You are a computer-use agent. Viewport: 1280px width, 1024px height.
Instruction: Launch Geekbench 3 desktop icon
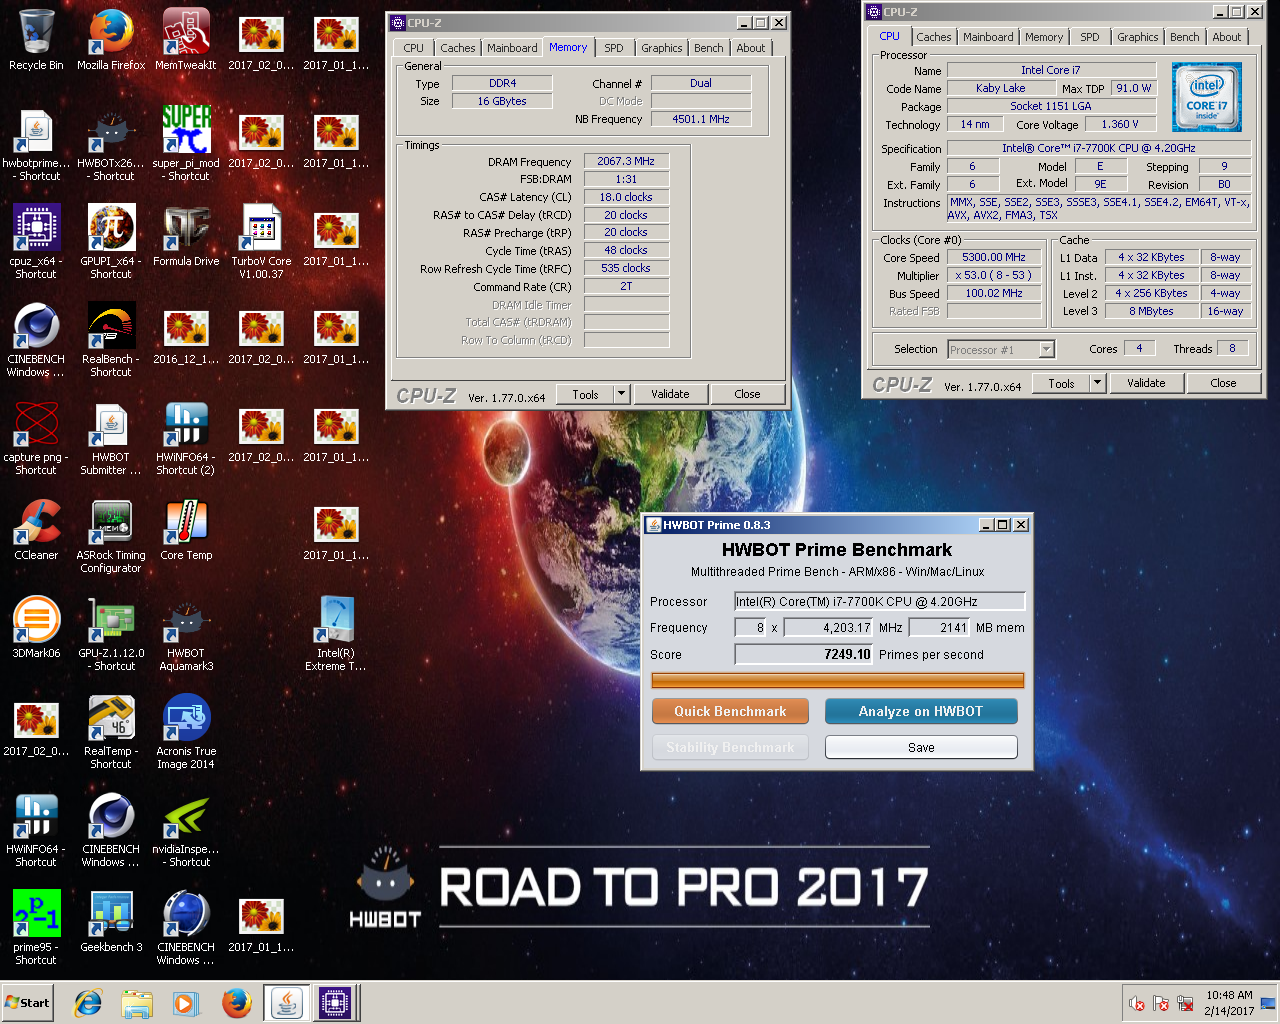pos(111,922)
